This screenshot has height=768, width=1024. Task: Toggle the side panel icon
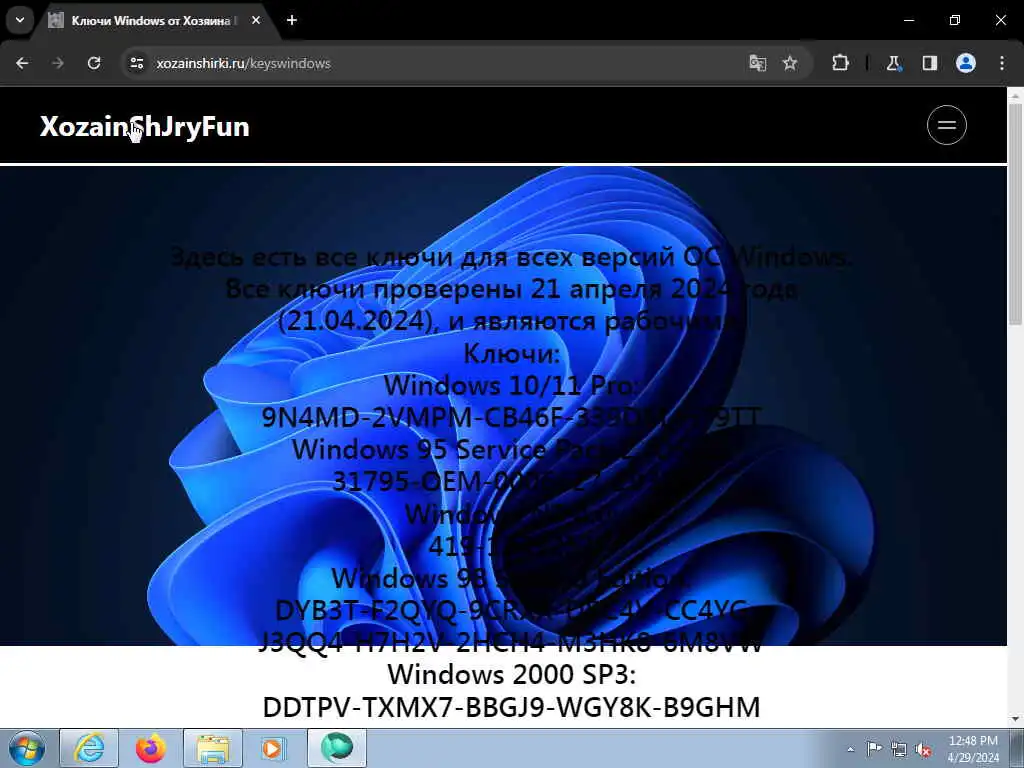929,63
